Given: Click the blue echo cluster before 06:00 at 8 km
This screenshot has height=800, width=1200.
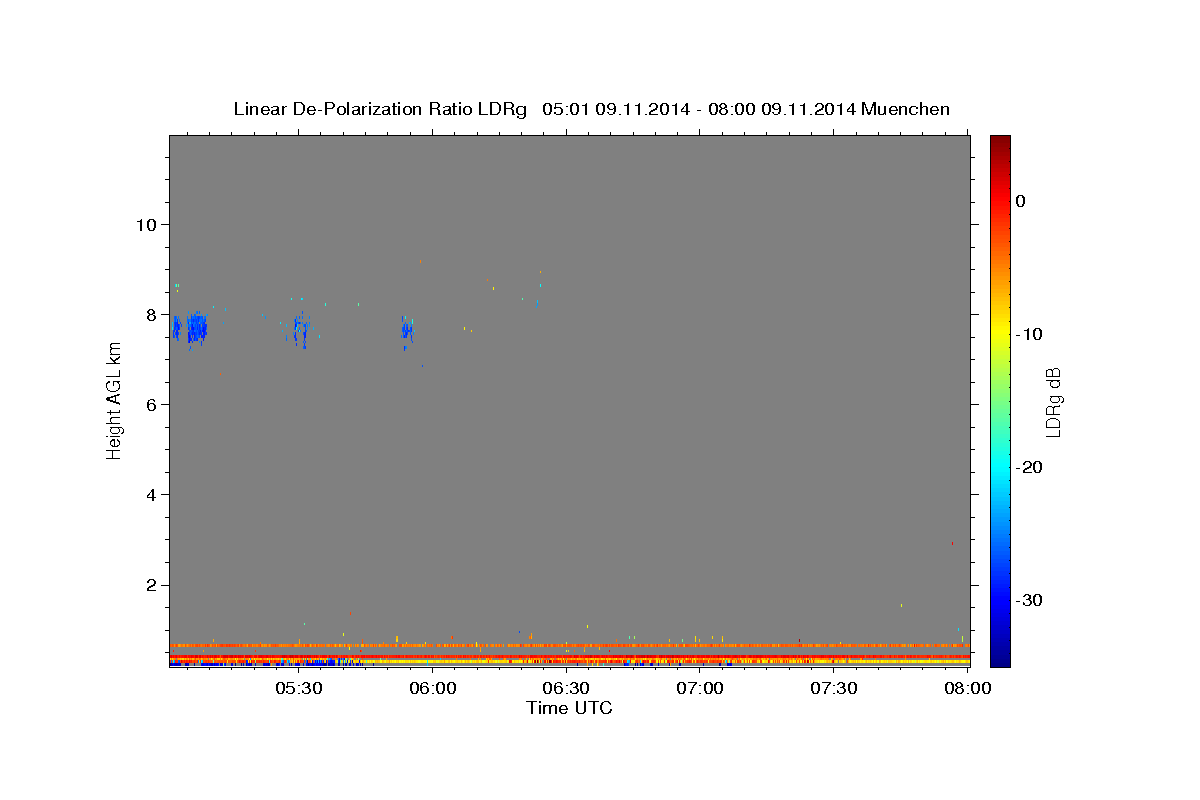Looking at the screenshot, I should tap(407, 331).
